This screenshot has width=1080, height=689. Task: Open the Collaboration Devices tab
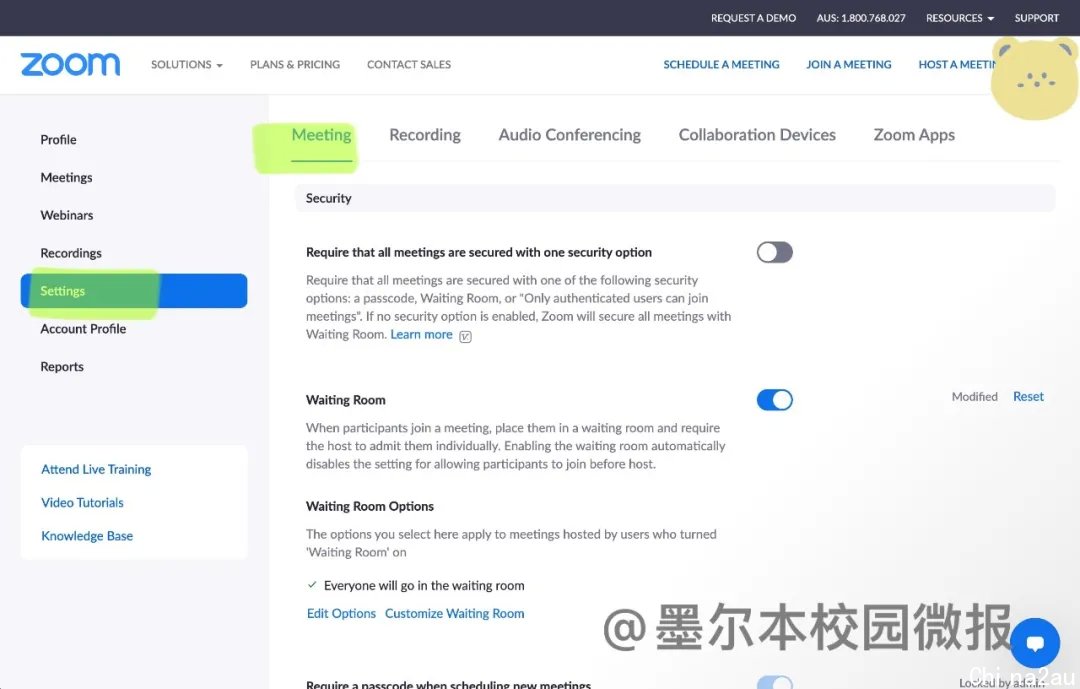click(757, 135)
